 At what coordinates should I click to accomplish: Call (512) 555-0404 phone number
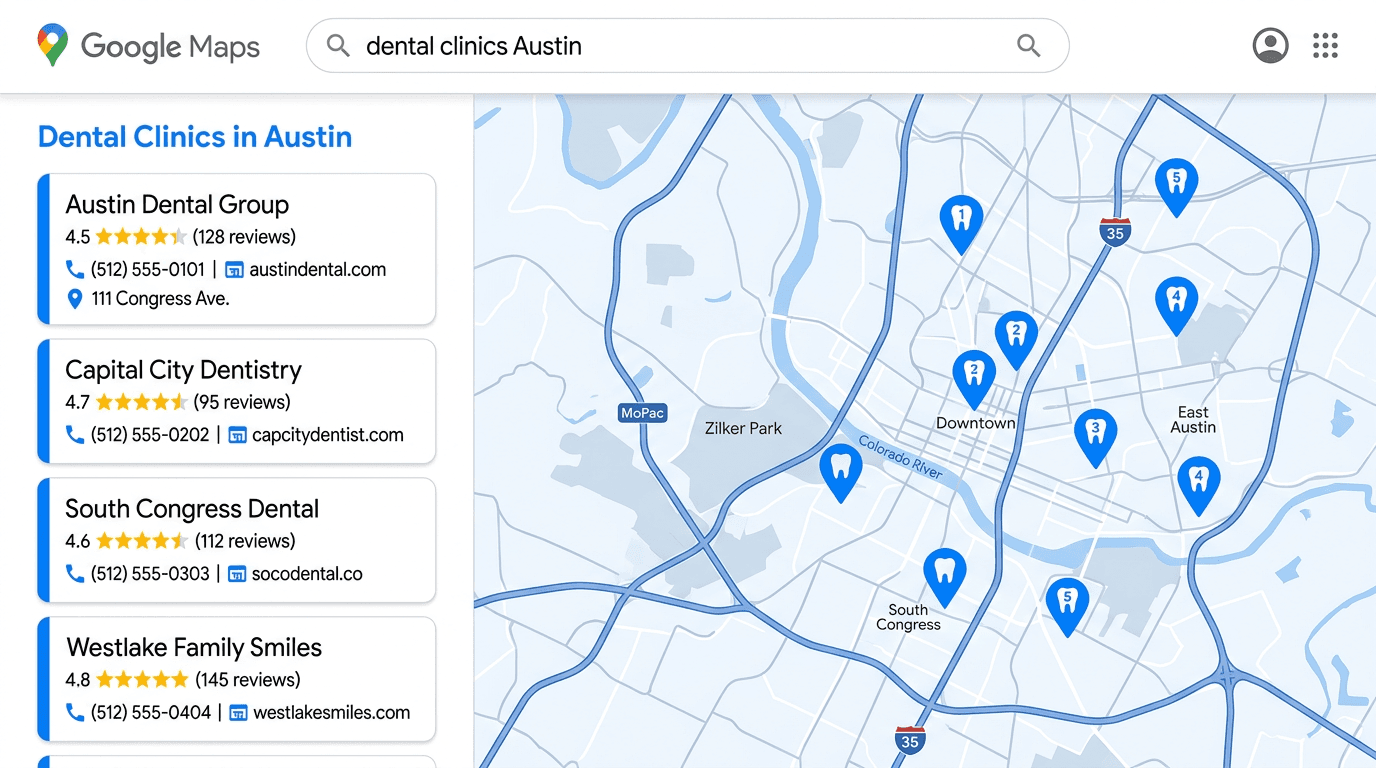tap(151, 714)
